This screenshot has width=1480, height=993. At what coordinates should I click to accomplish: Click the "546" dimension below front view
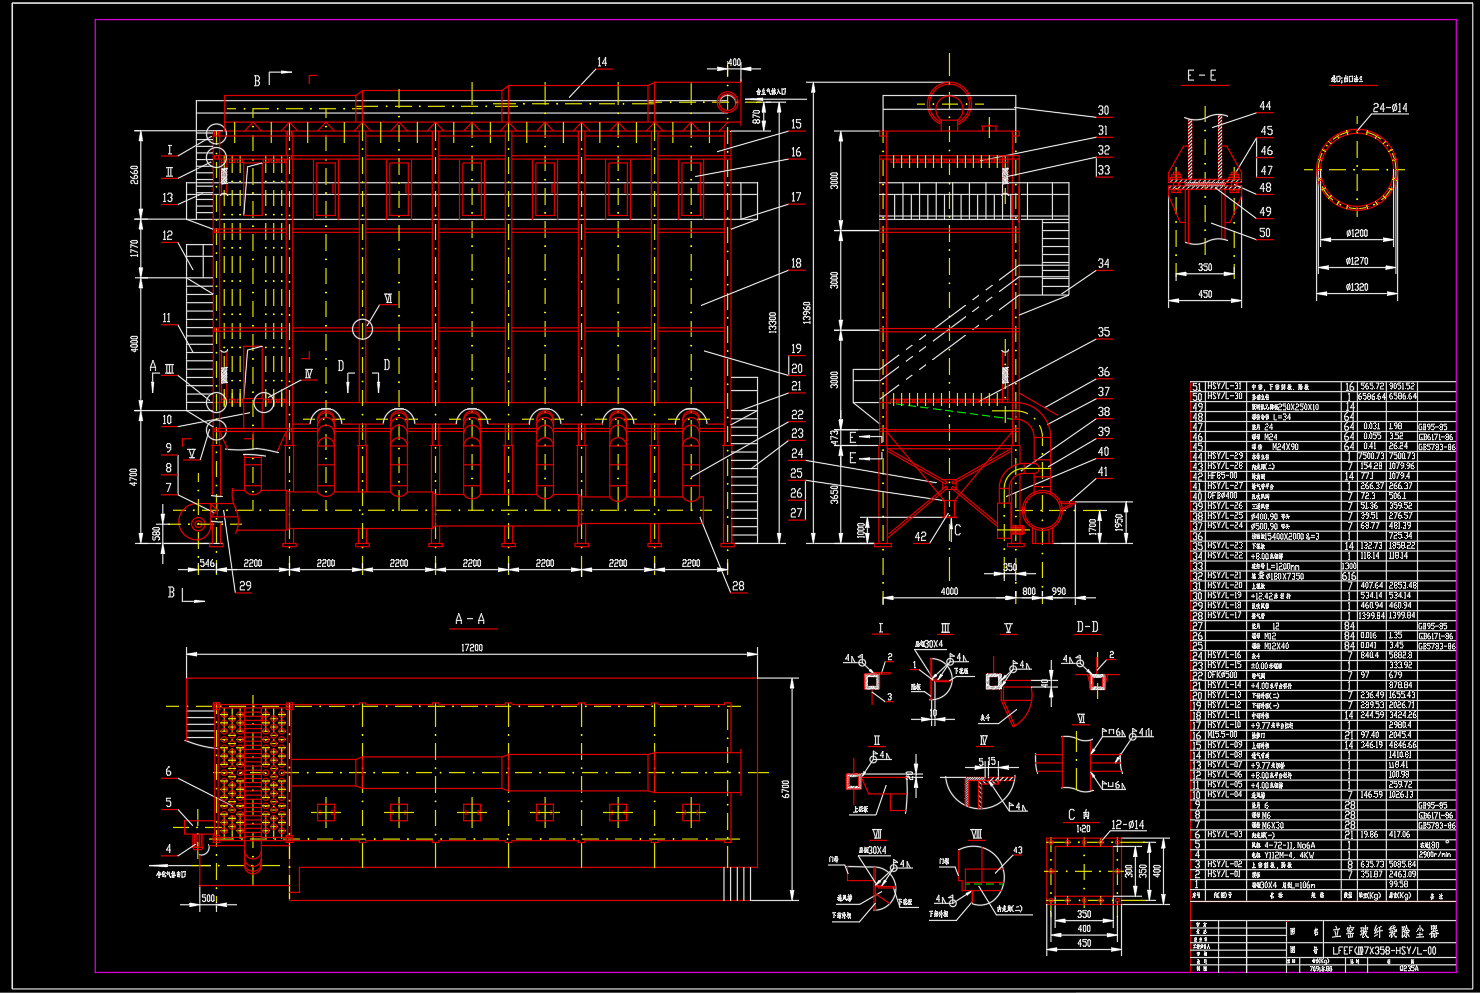click(207, 564)
